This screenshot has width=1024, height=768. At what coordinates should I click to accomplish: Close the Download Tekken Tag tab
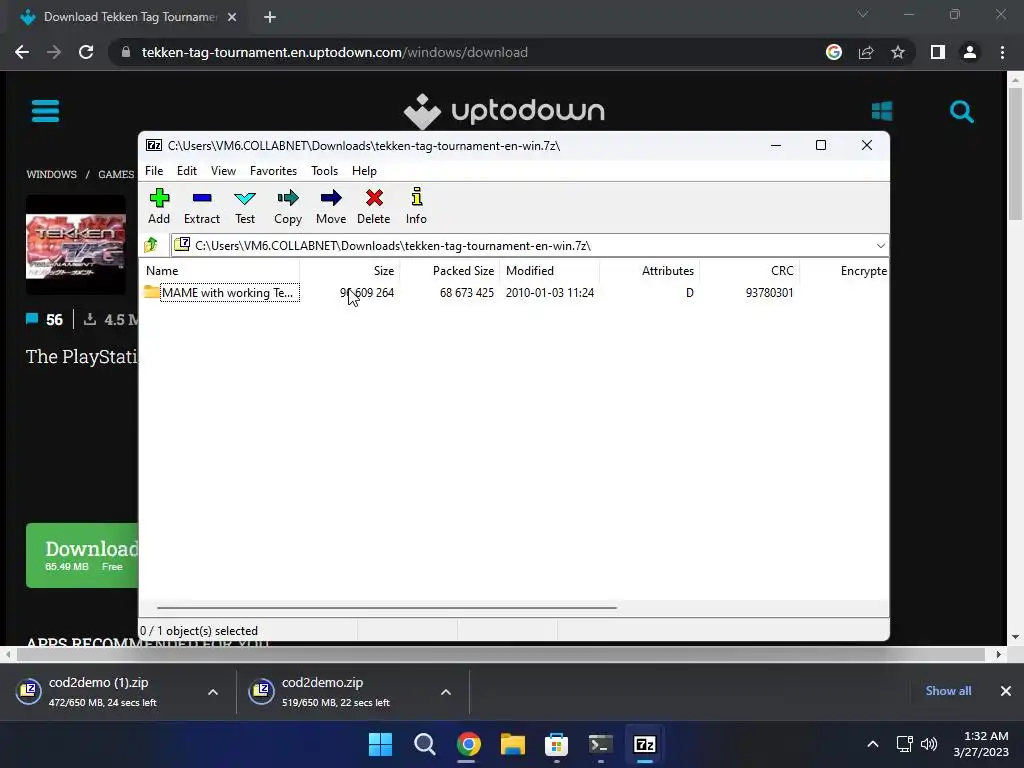coord(232,17)
